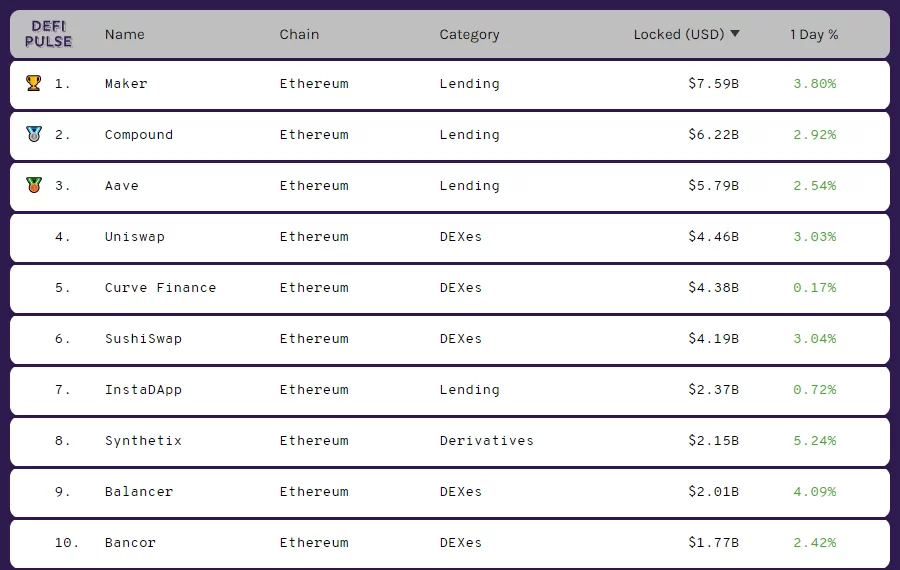Open the Maker project link
The width and height of the screenshot is (900, 570).
[x=126, y=84]
